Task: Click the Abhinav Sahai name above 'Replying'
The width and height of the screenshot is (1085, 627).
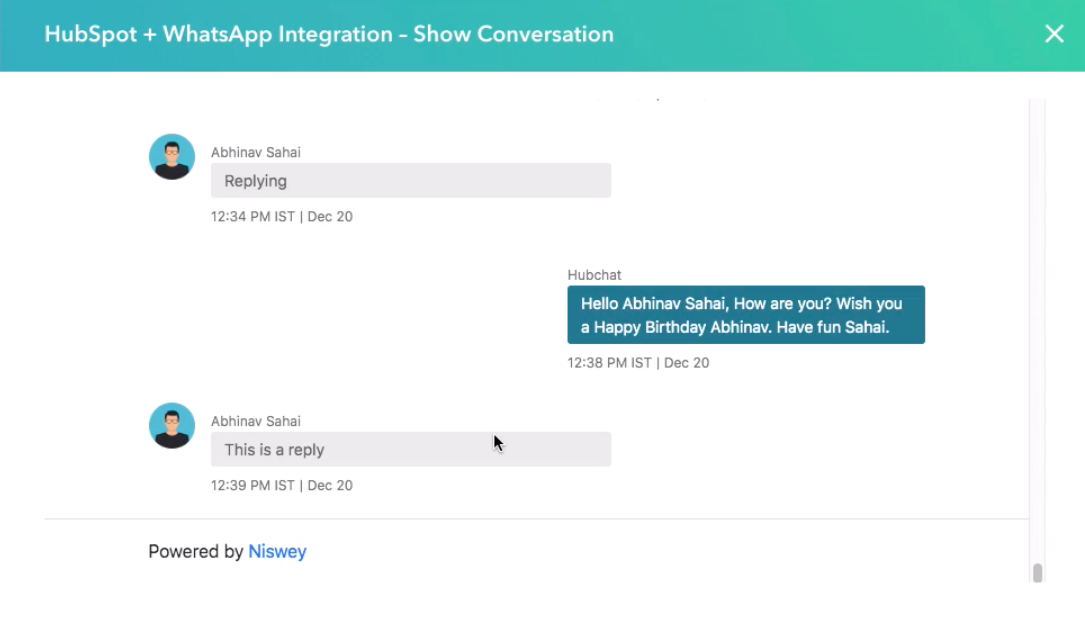Action: coord(255,152)
